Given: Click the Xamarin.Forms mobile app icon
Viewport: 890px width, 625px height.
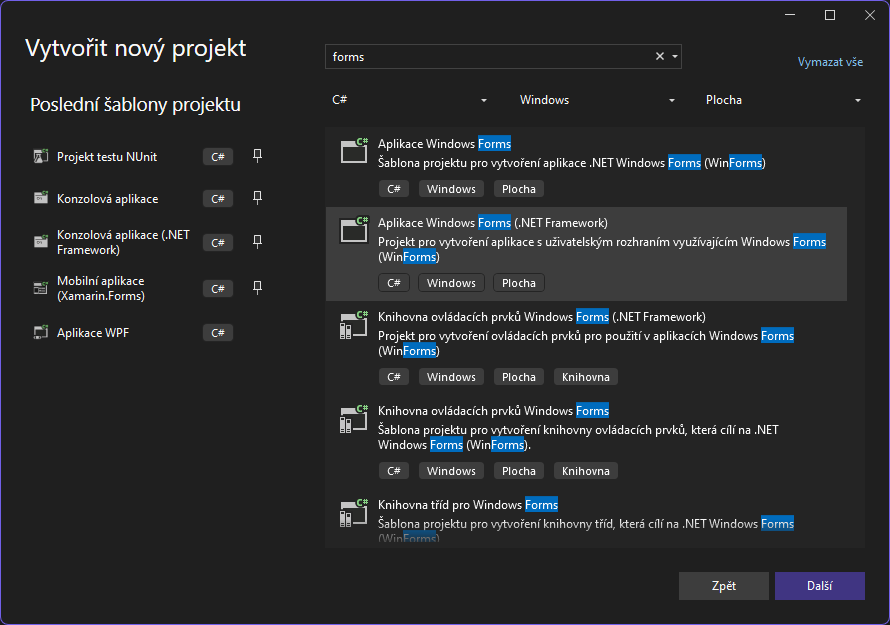Looking at the screenshot, I should pos(40,288).
